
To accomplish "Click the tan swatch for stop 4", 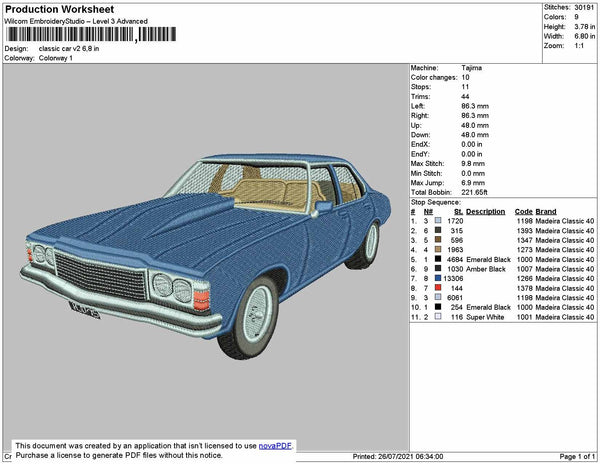I will click(438, 249).
